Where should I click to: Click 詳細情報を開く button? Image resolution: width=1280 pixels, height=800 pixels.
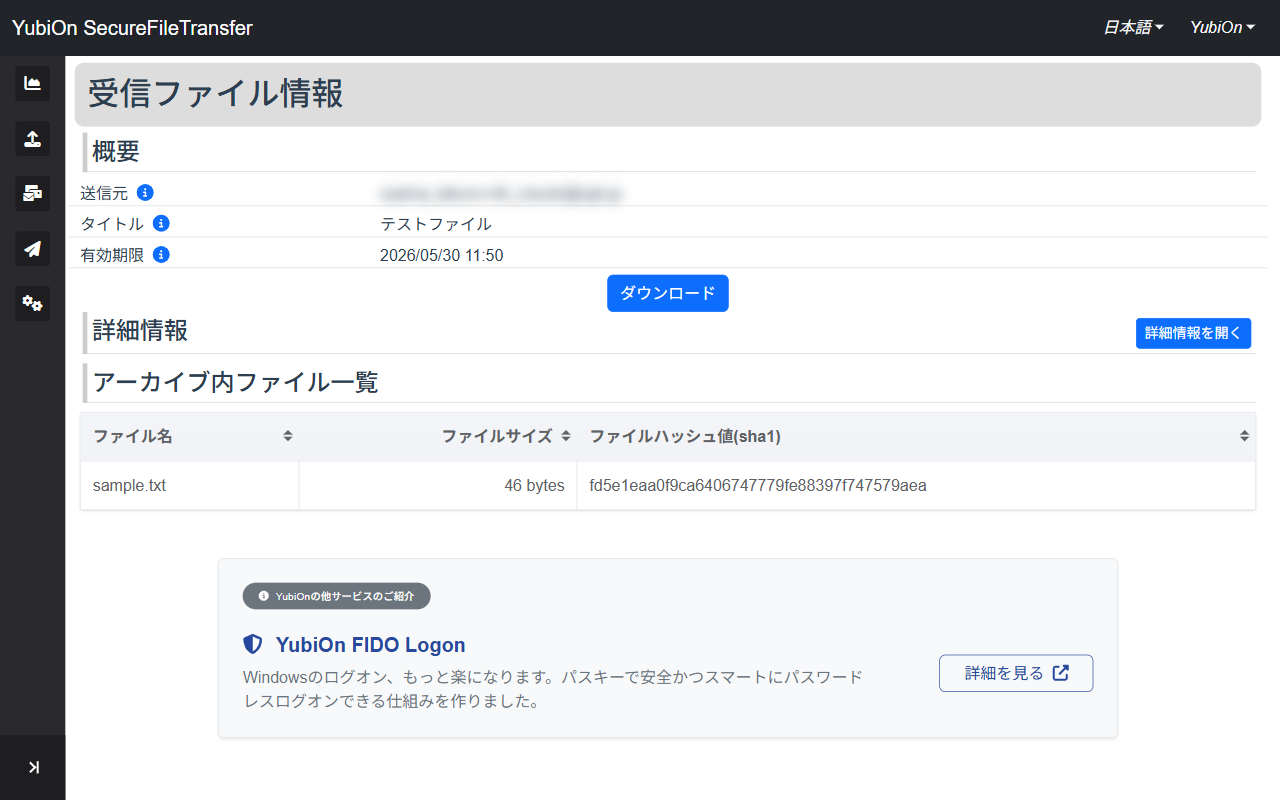point(1193,333)
